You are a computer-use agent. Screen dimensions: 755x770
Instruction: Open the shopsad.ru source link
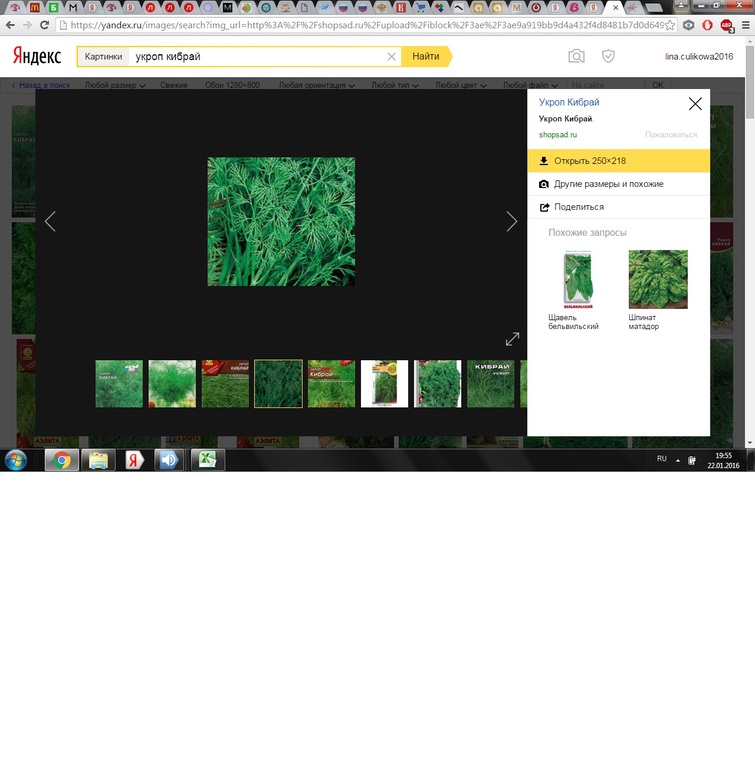pyautogui.click(x=558, y=134)
